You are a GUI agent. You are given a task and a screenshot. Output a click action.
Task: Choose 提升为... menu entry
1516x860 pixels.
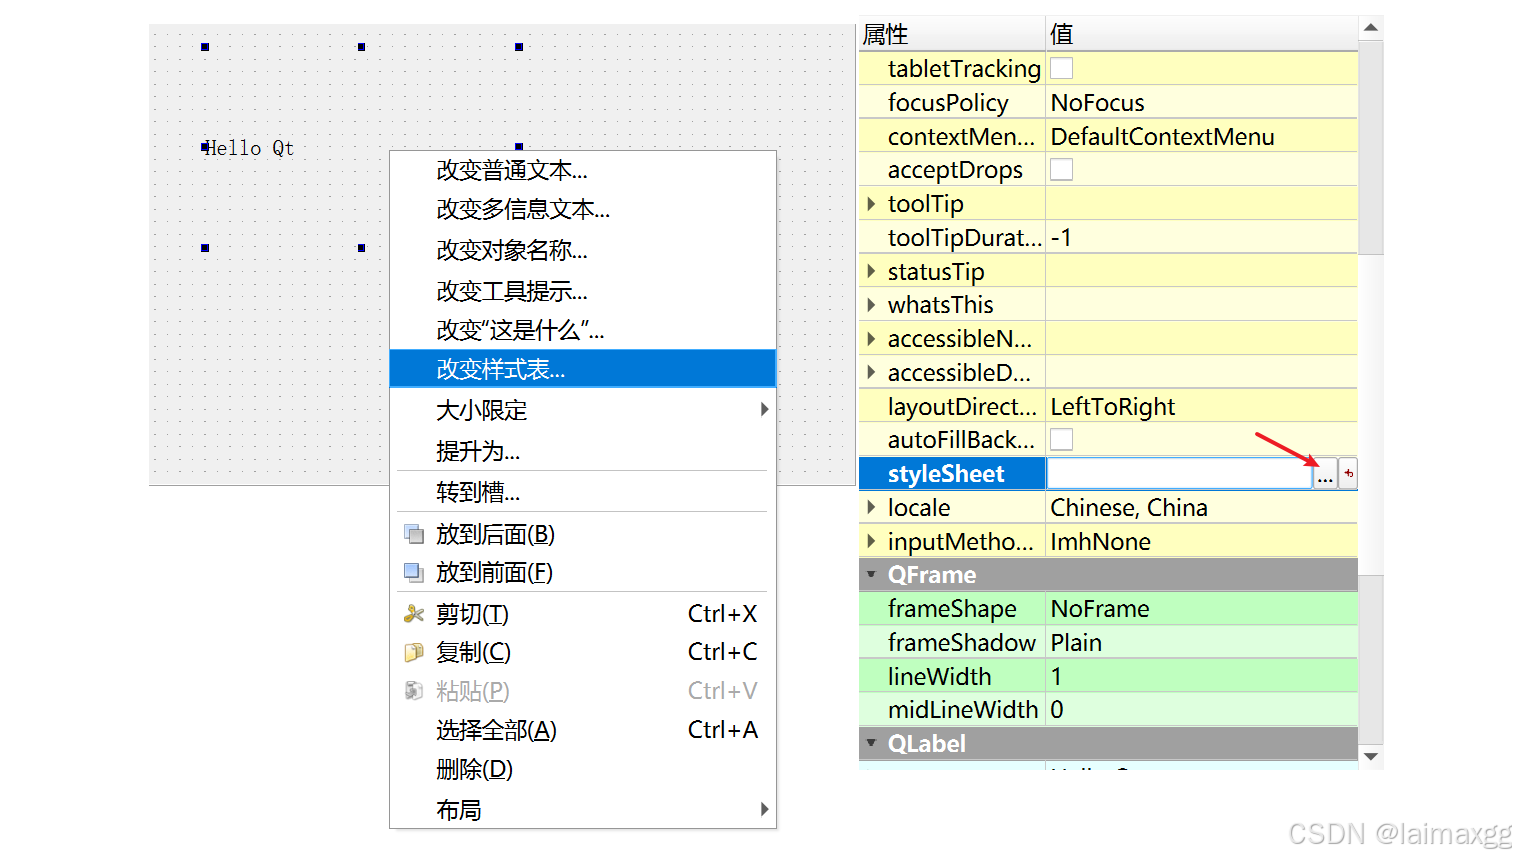pos(583,451)
